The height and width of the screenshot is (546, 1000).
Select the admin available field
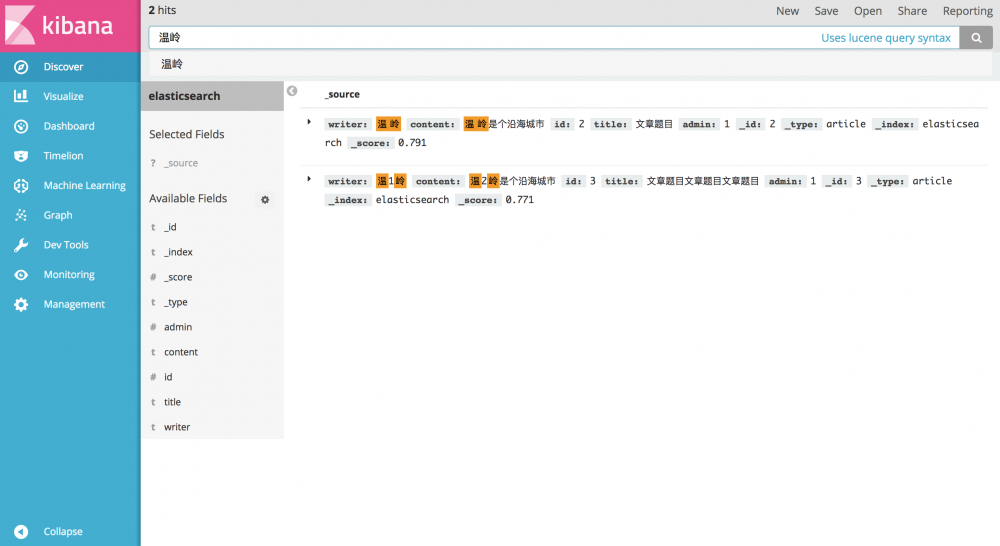pyautogui.click(x=178, y=327)
